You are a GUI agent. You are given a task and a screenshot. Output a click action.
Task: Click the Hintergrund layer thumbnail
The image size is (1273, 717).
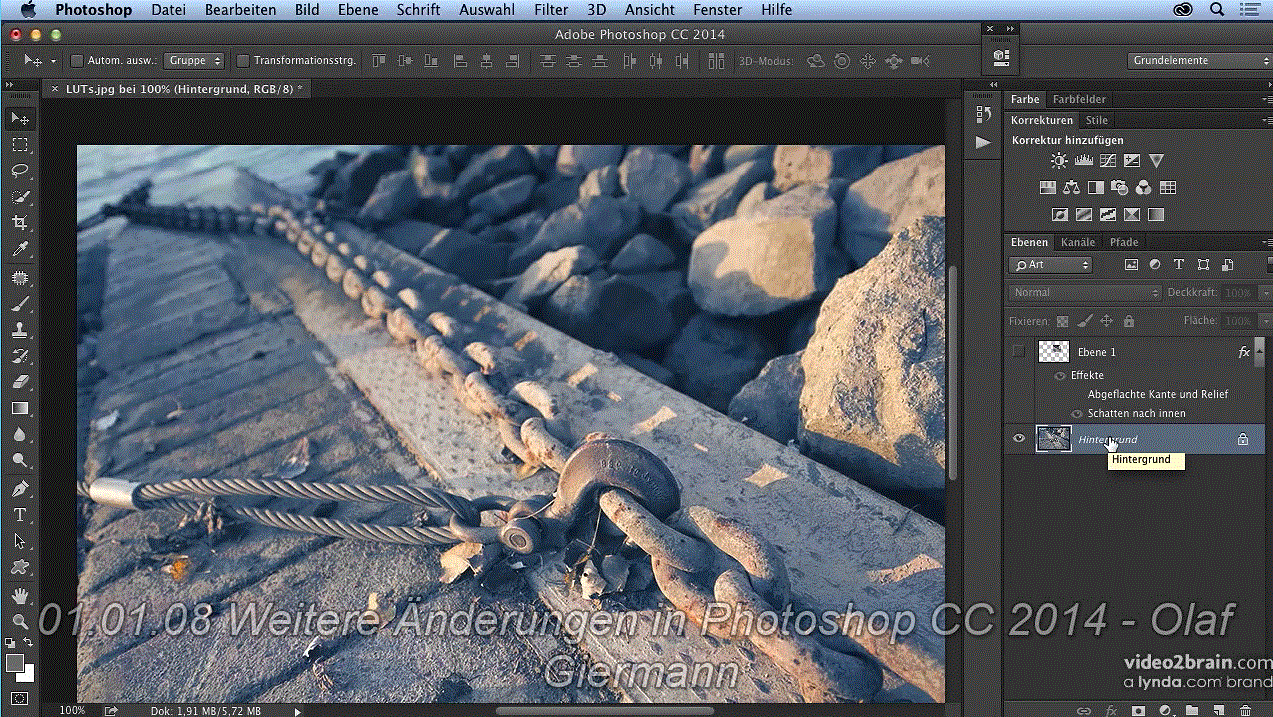coord(1054,438)
